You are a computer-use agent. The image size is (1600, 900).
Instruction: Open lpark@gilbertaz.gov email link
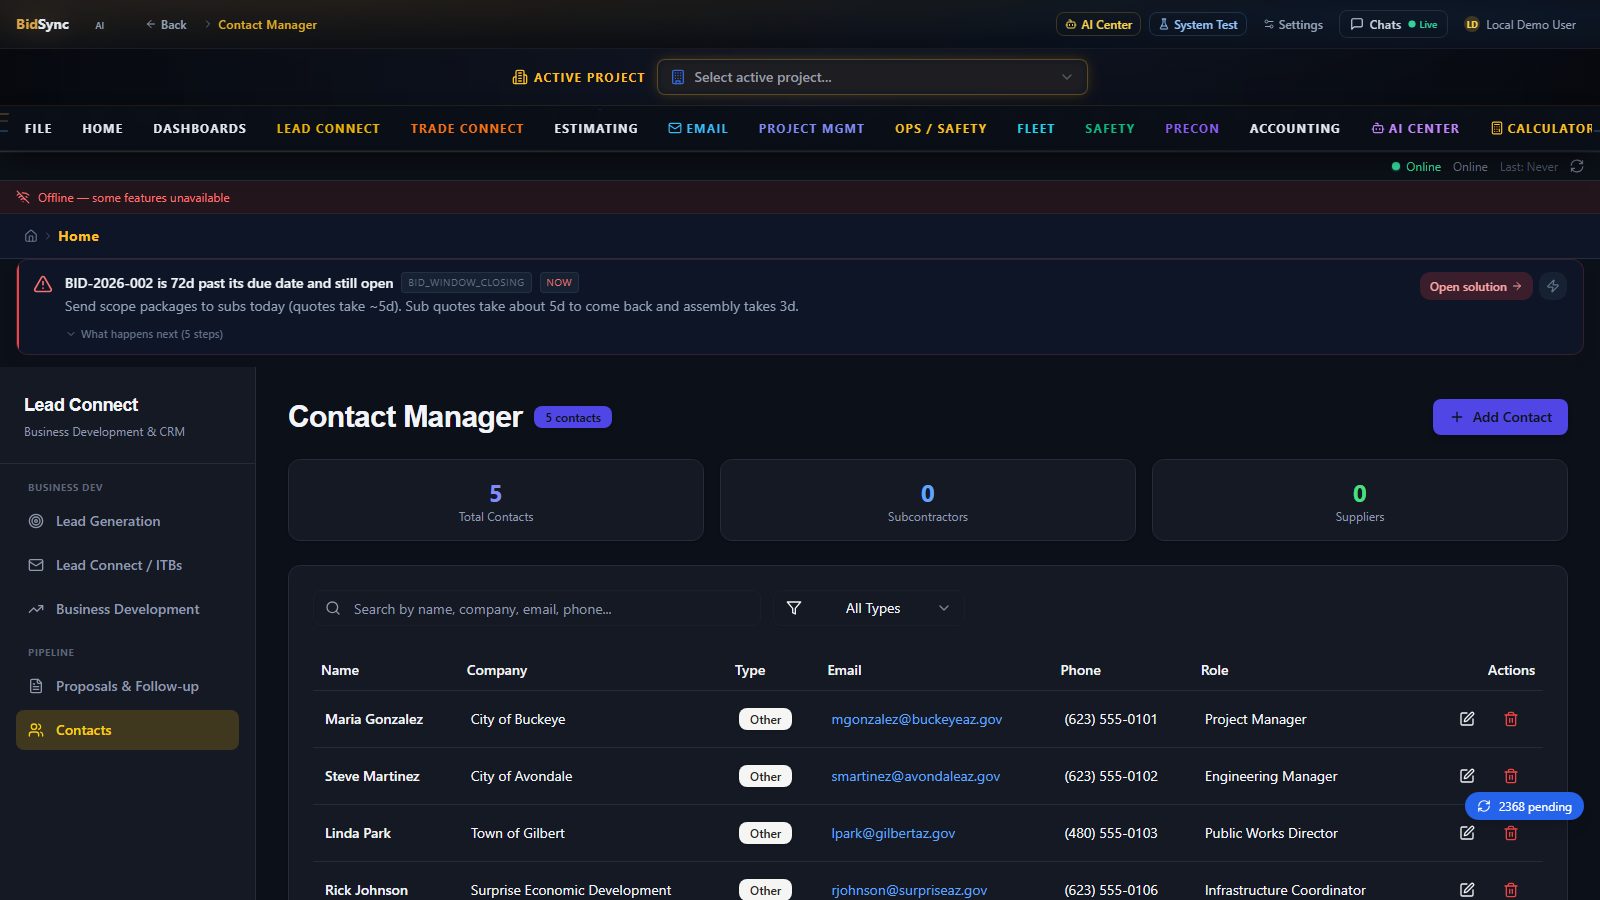(x=893, y=833)
